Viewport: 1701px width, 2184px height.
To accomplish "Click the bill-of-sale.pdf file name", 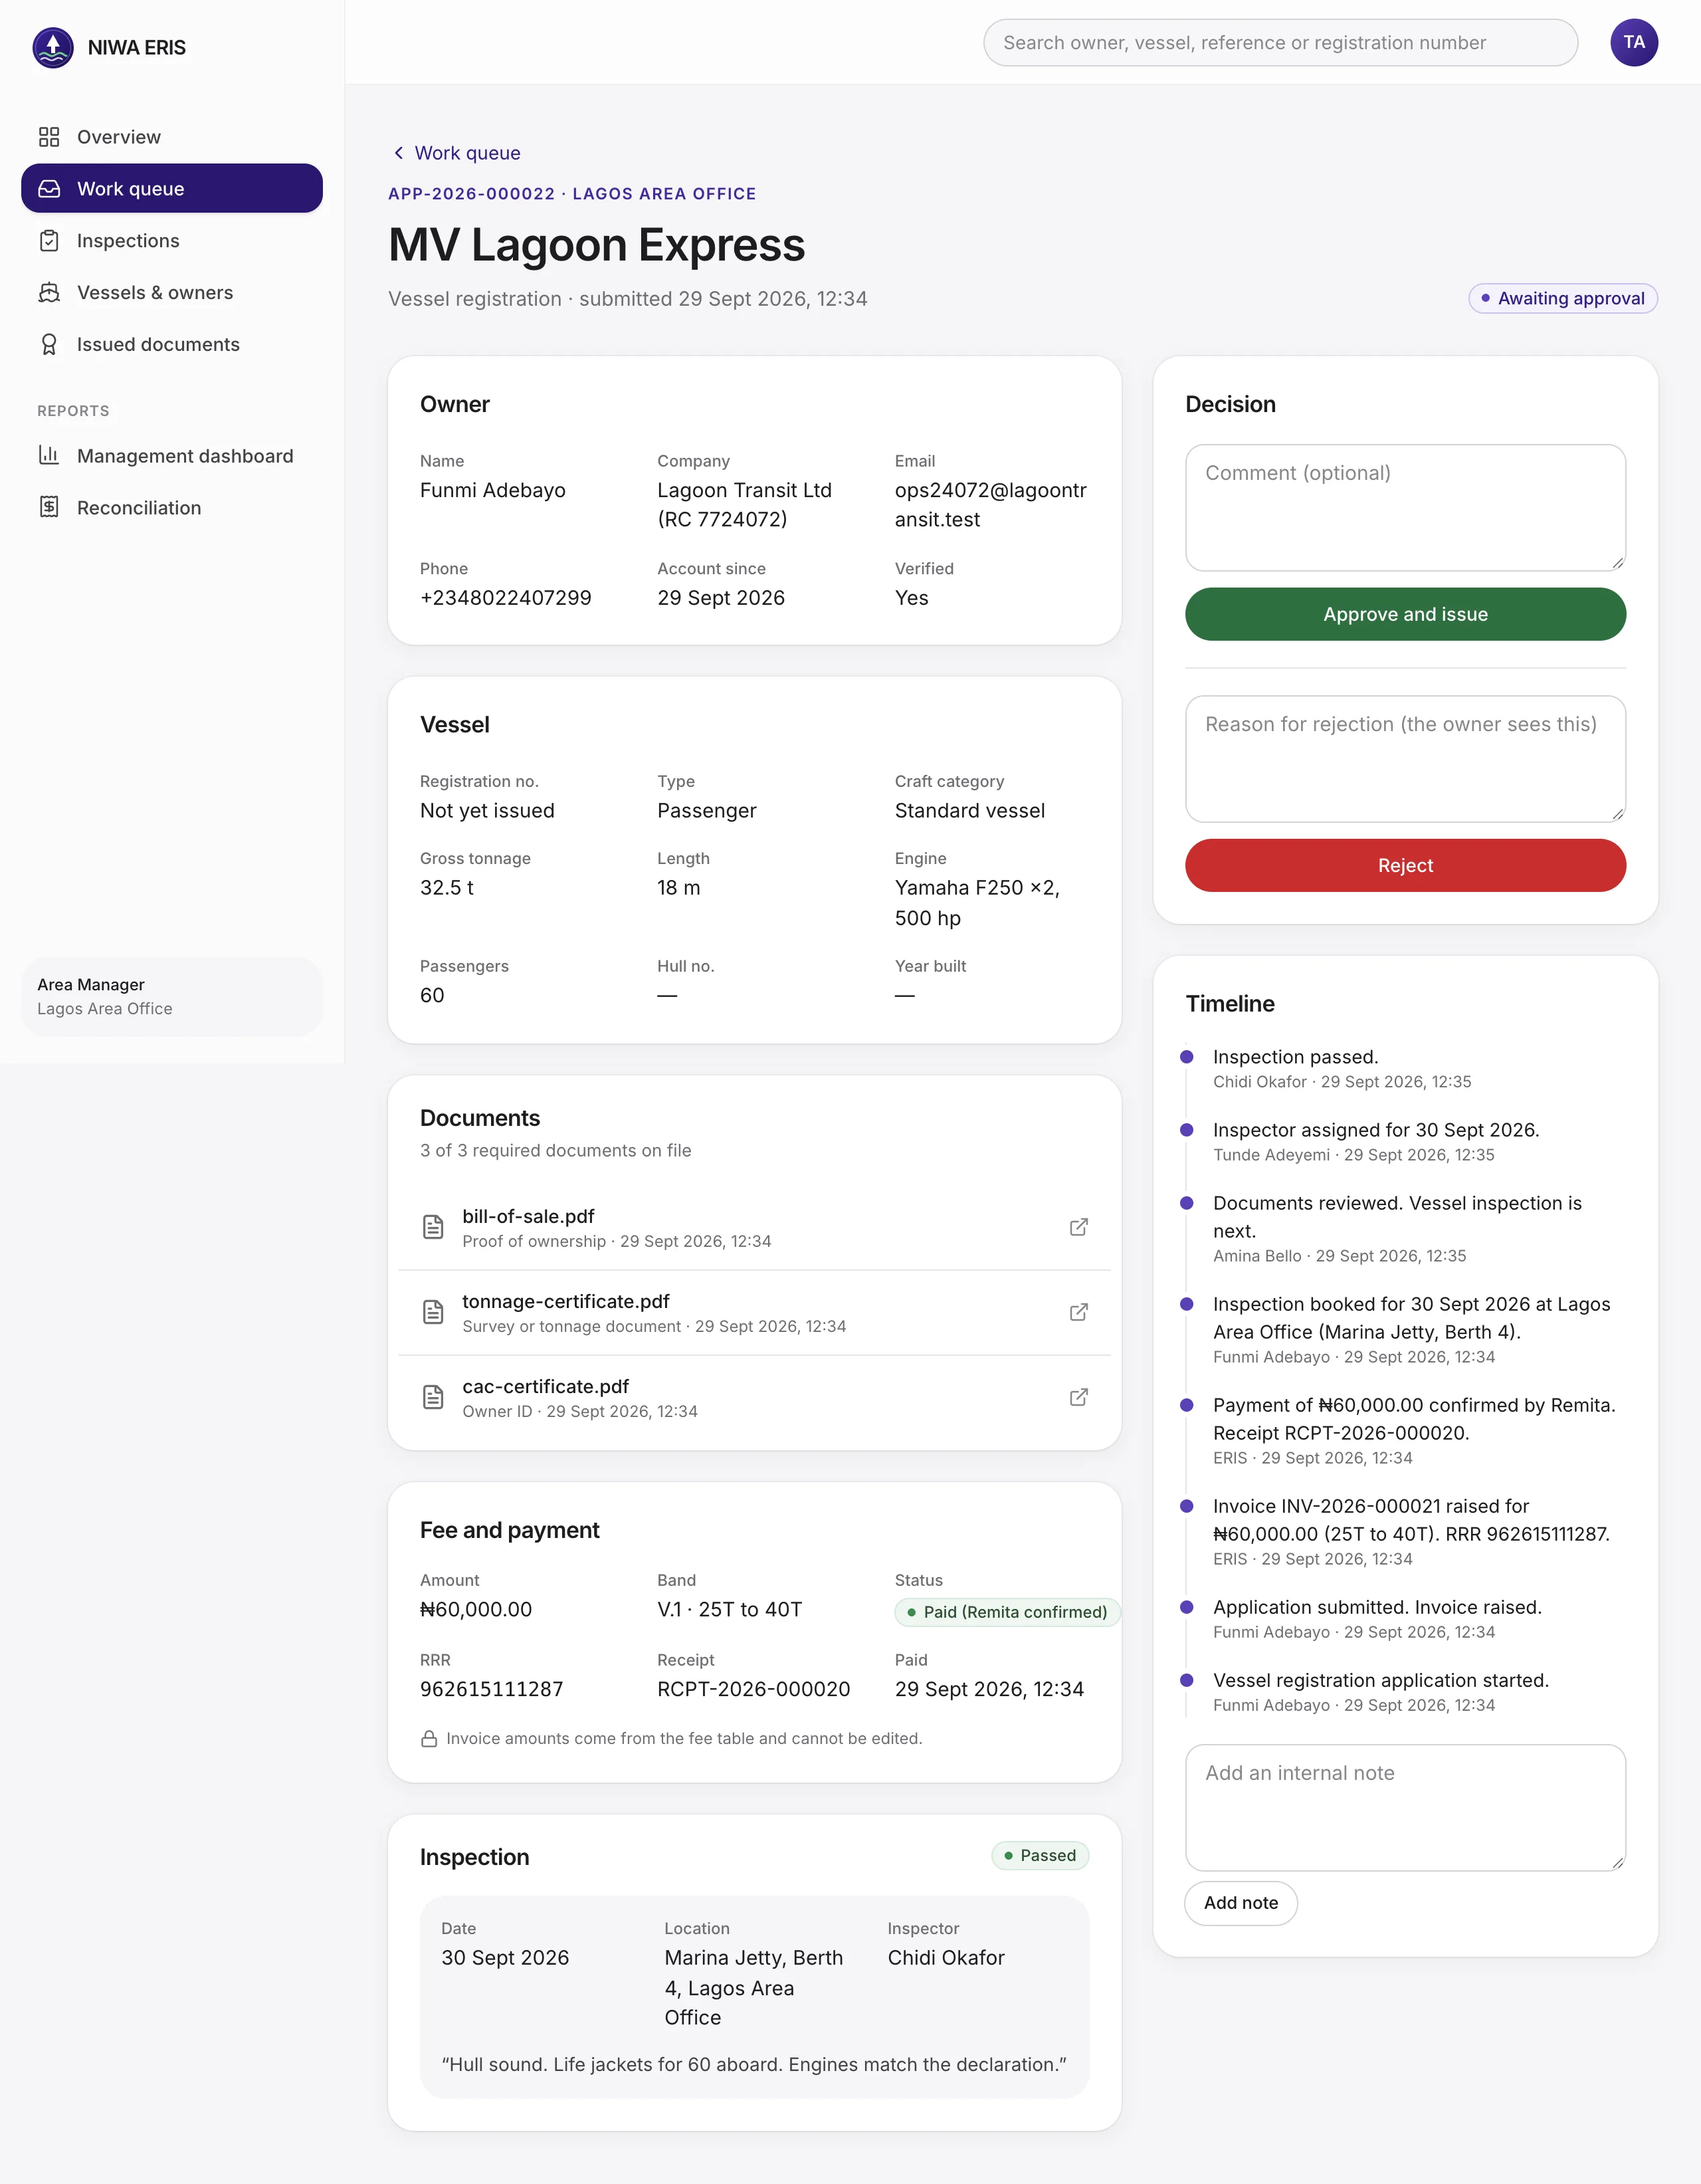I will [528, 1216].
